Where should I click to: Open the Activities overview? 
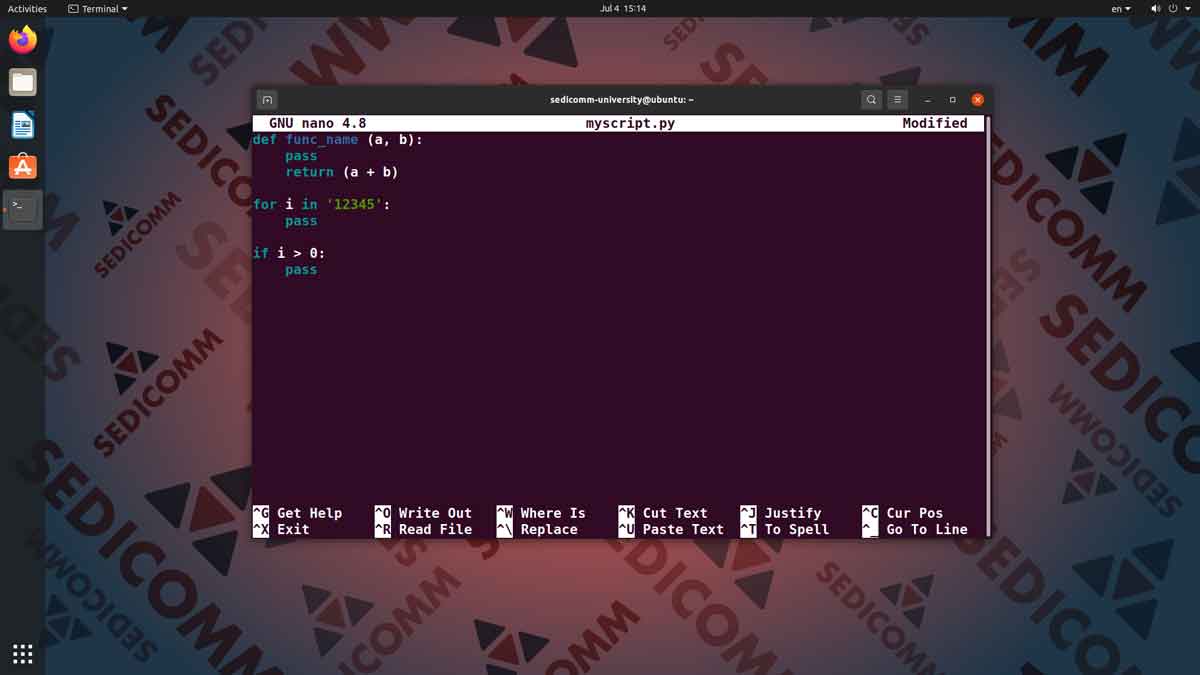click(27, 9)
